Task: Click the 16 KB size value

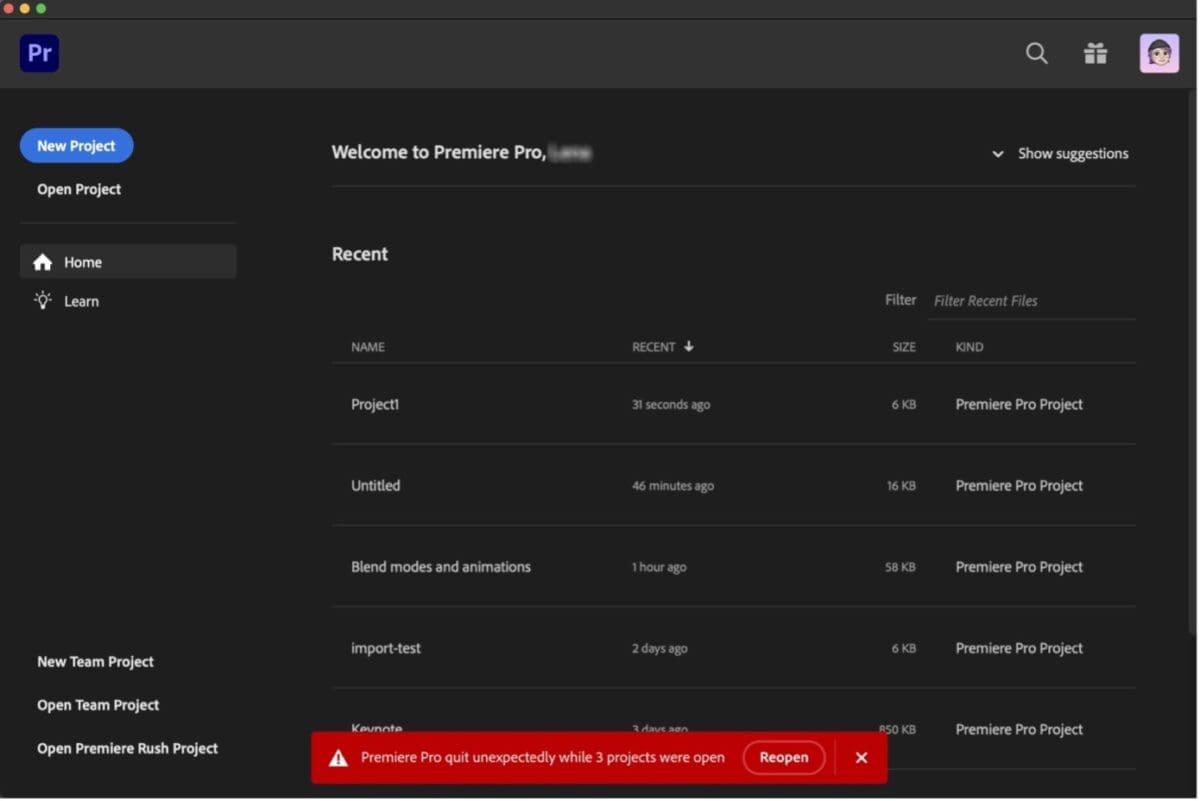Action: pos(900,486)
